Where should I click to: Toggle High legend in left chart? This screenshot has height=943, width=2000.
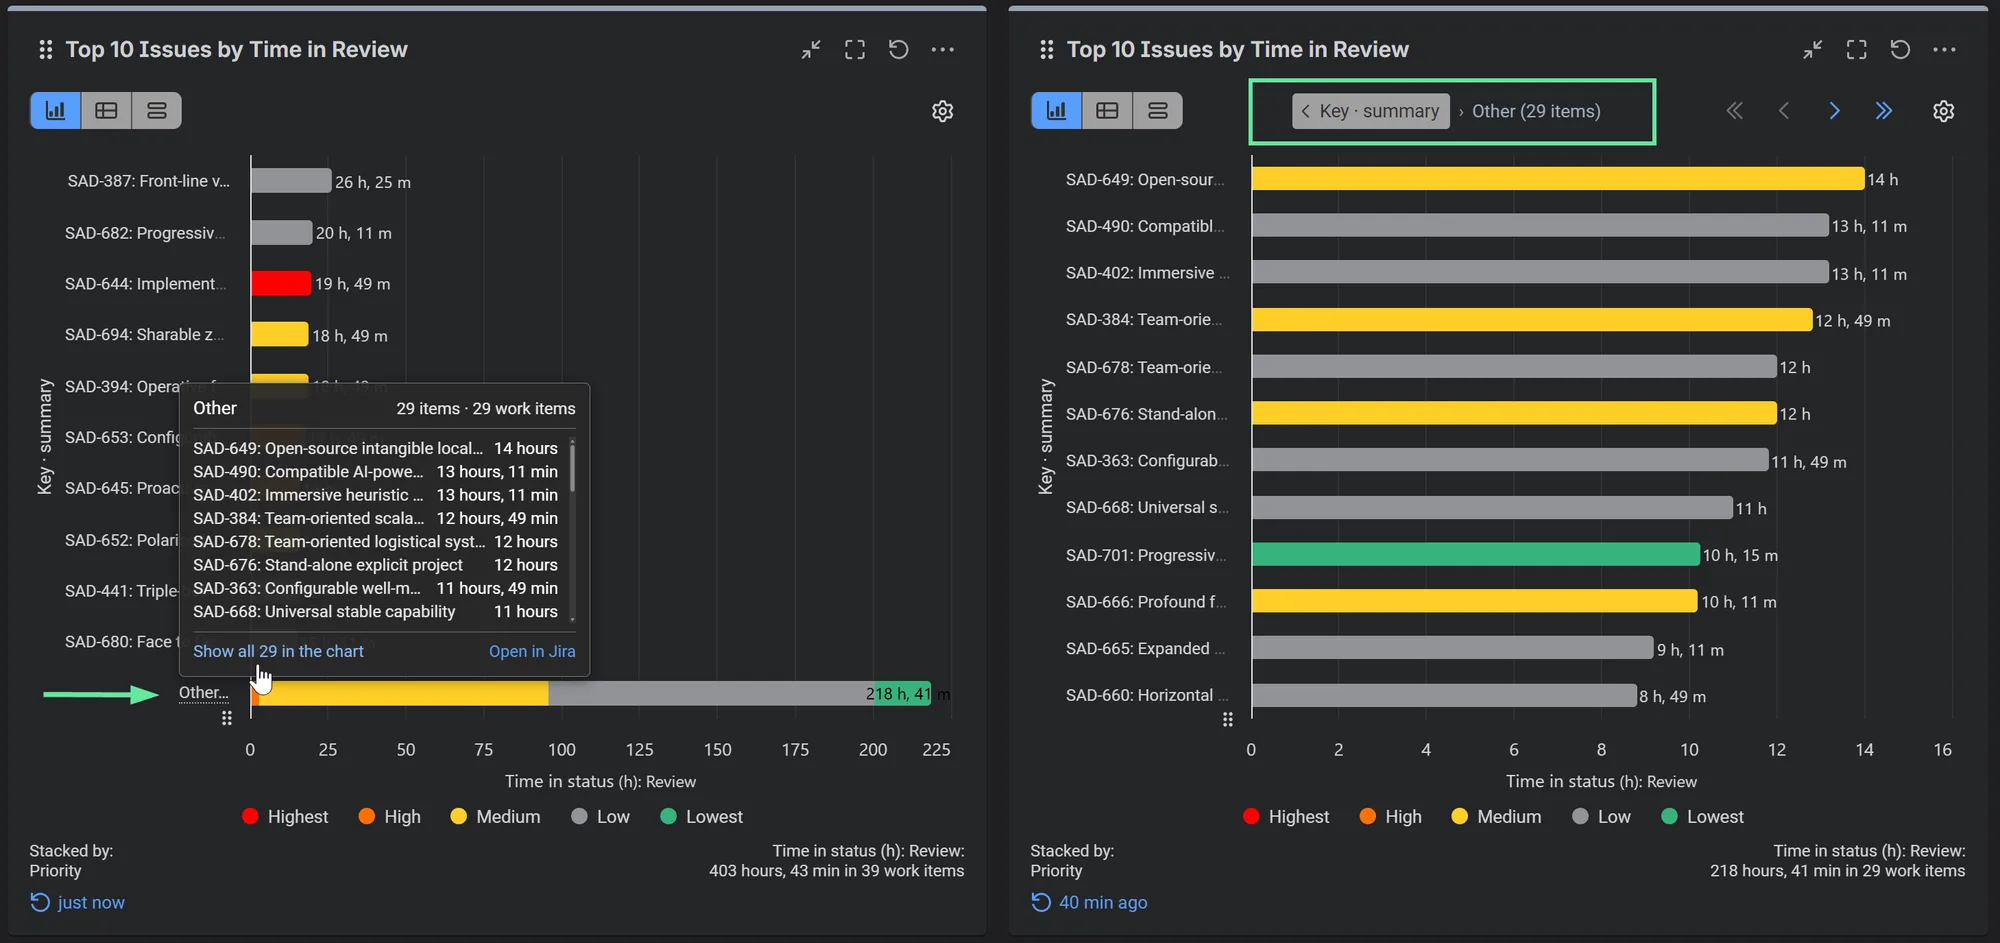pos(390,817)
